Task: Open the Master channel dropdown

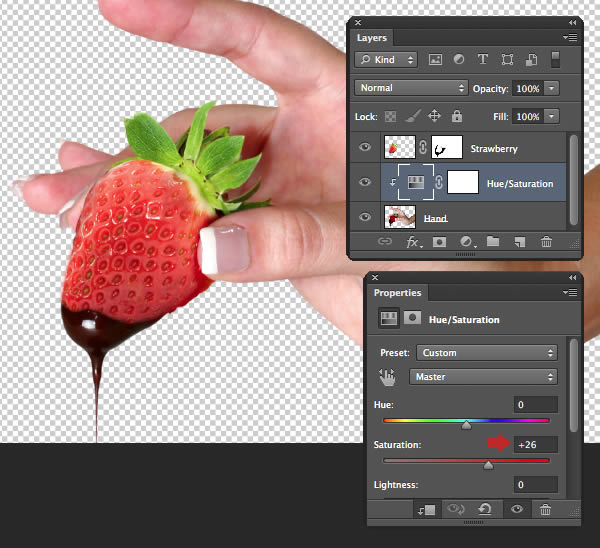Action: 483,377
